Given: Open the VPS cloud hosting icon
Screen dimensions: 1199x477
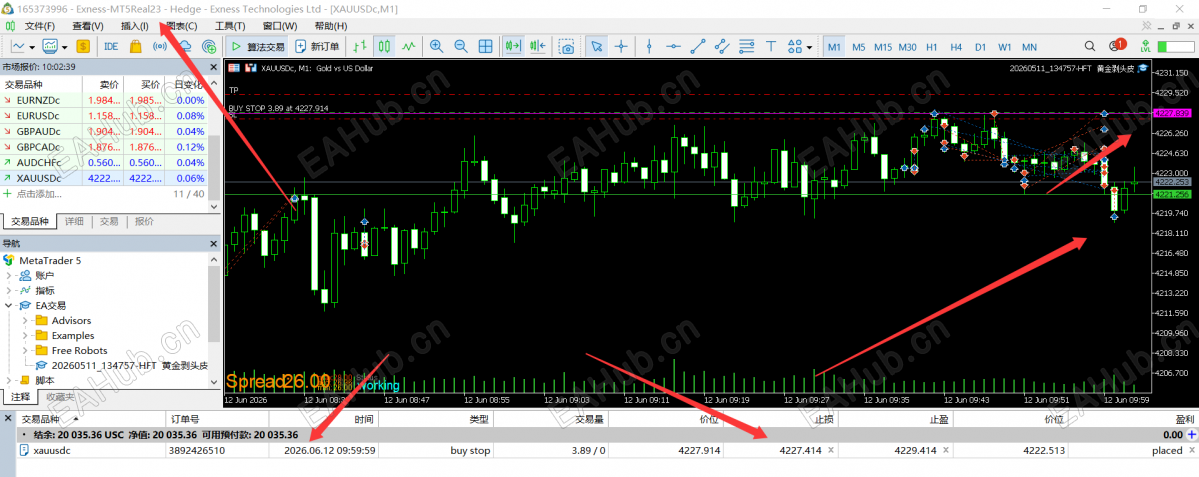Looking at the screenshot, I should click(184, 46).
